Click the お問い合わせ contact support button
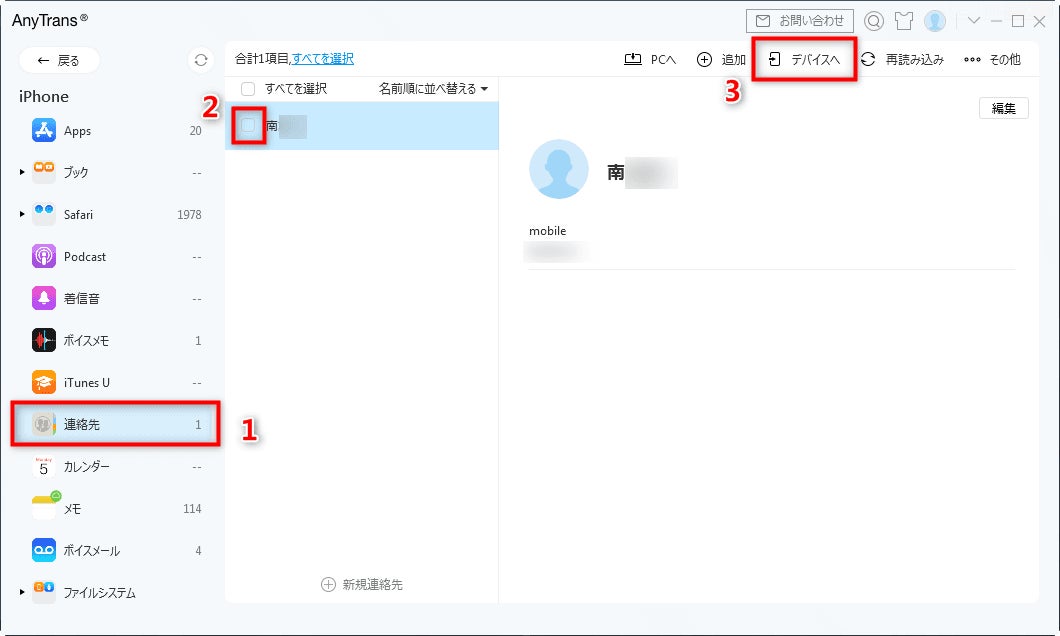This screenshot has height=636, width=1060. click(x=800, y=21)
